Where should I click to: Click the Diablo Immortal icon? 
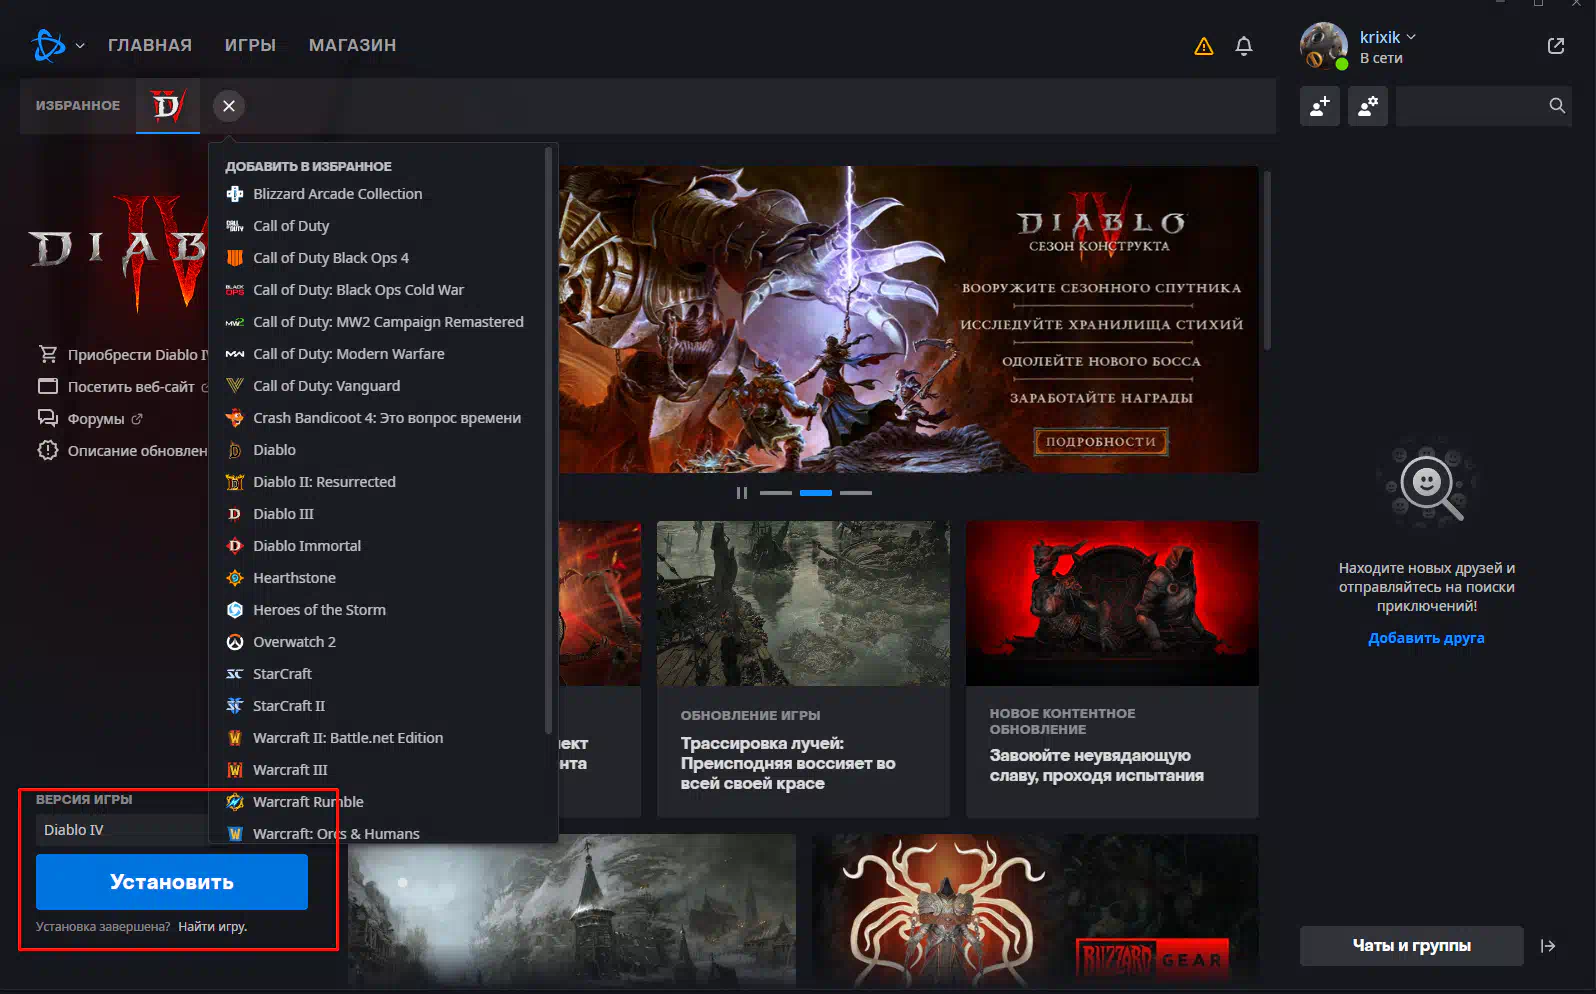(235, 546)
